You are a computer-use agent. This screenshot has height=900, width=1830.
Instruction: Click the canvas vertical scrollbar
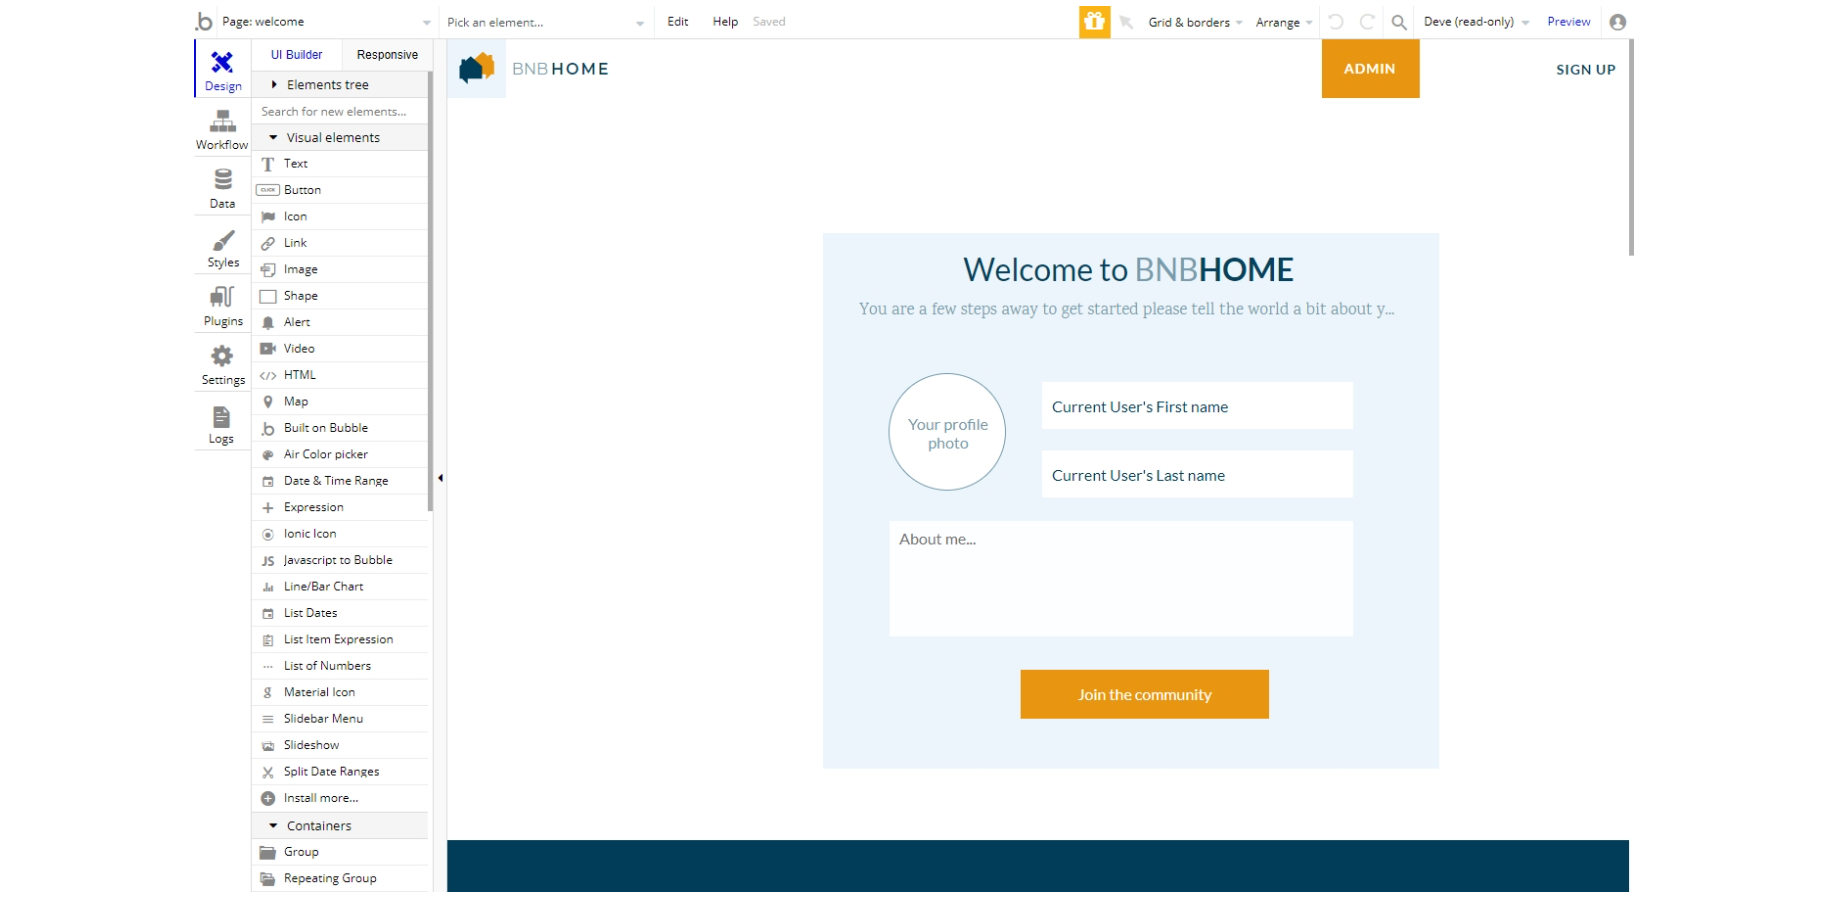(1631, 148)
